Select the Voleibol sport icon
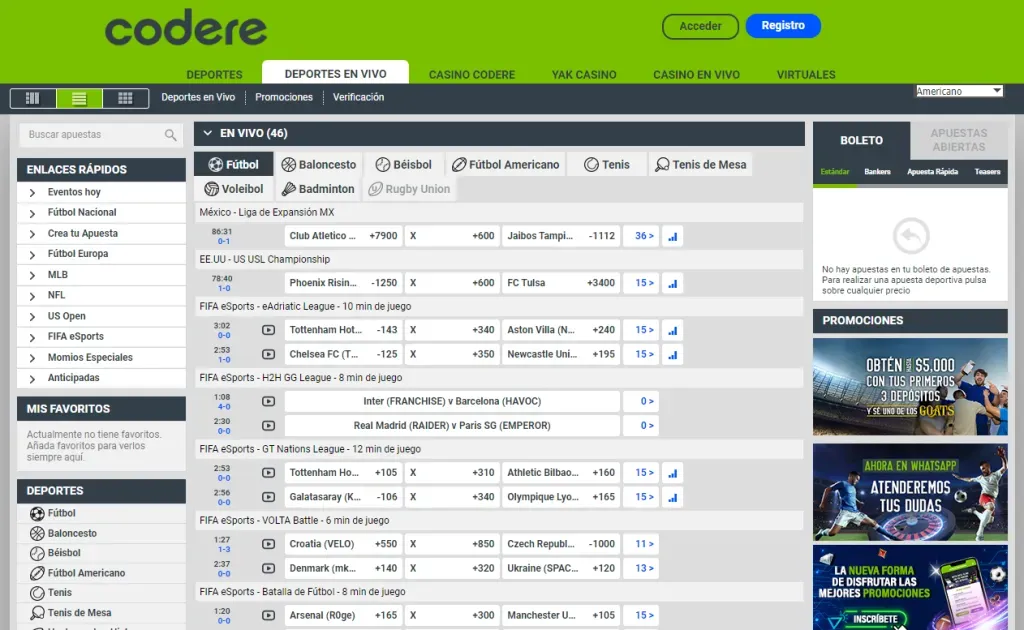The width and height of the screenshot is (1024, 630). click(211, 188)
